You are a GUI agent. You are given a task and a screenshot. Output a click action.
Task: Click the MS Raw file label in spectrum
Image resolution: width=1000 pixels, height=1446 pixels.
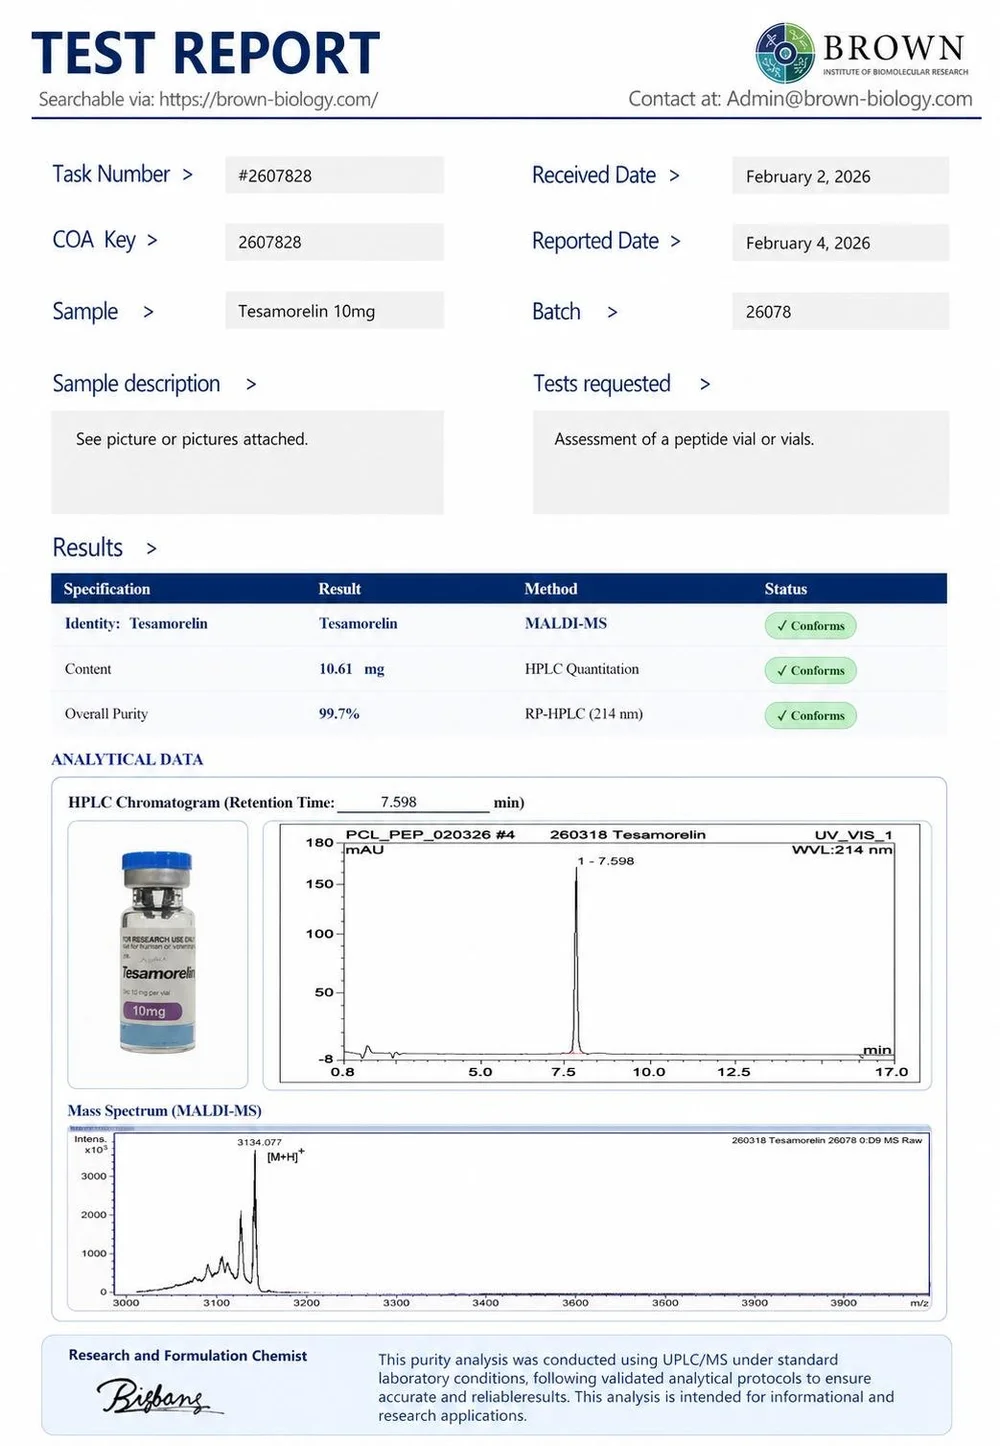click(x=827, y=1140)
